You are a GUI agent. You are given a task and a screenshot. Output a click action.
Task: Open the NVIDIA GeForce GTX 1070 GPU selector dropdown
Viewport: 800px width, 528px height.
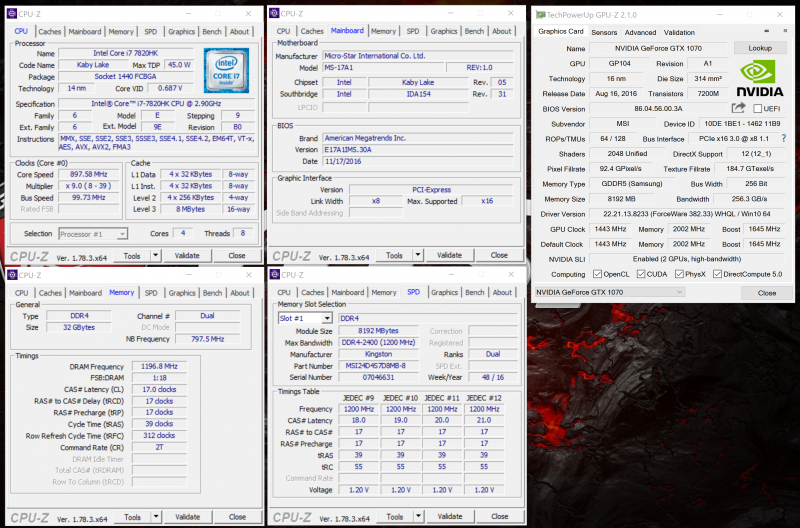coord(609,292)
